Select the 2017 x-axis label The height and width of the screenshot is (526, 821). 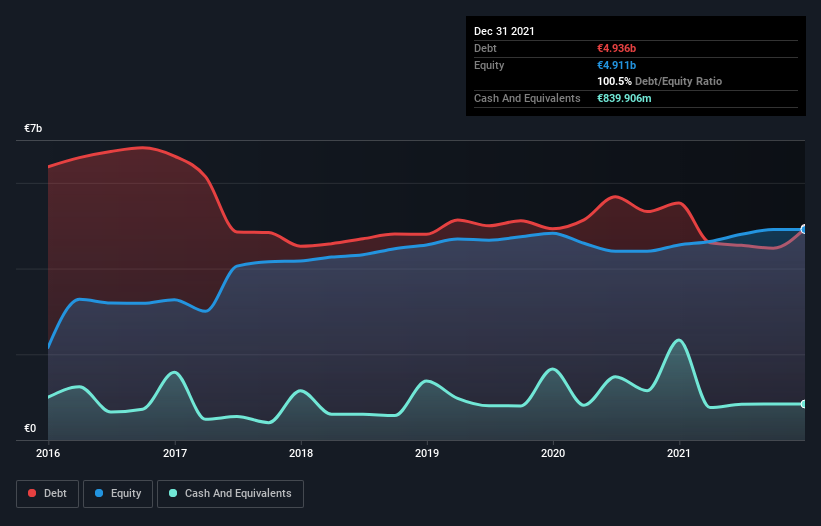[175, 453]
